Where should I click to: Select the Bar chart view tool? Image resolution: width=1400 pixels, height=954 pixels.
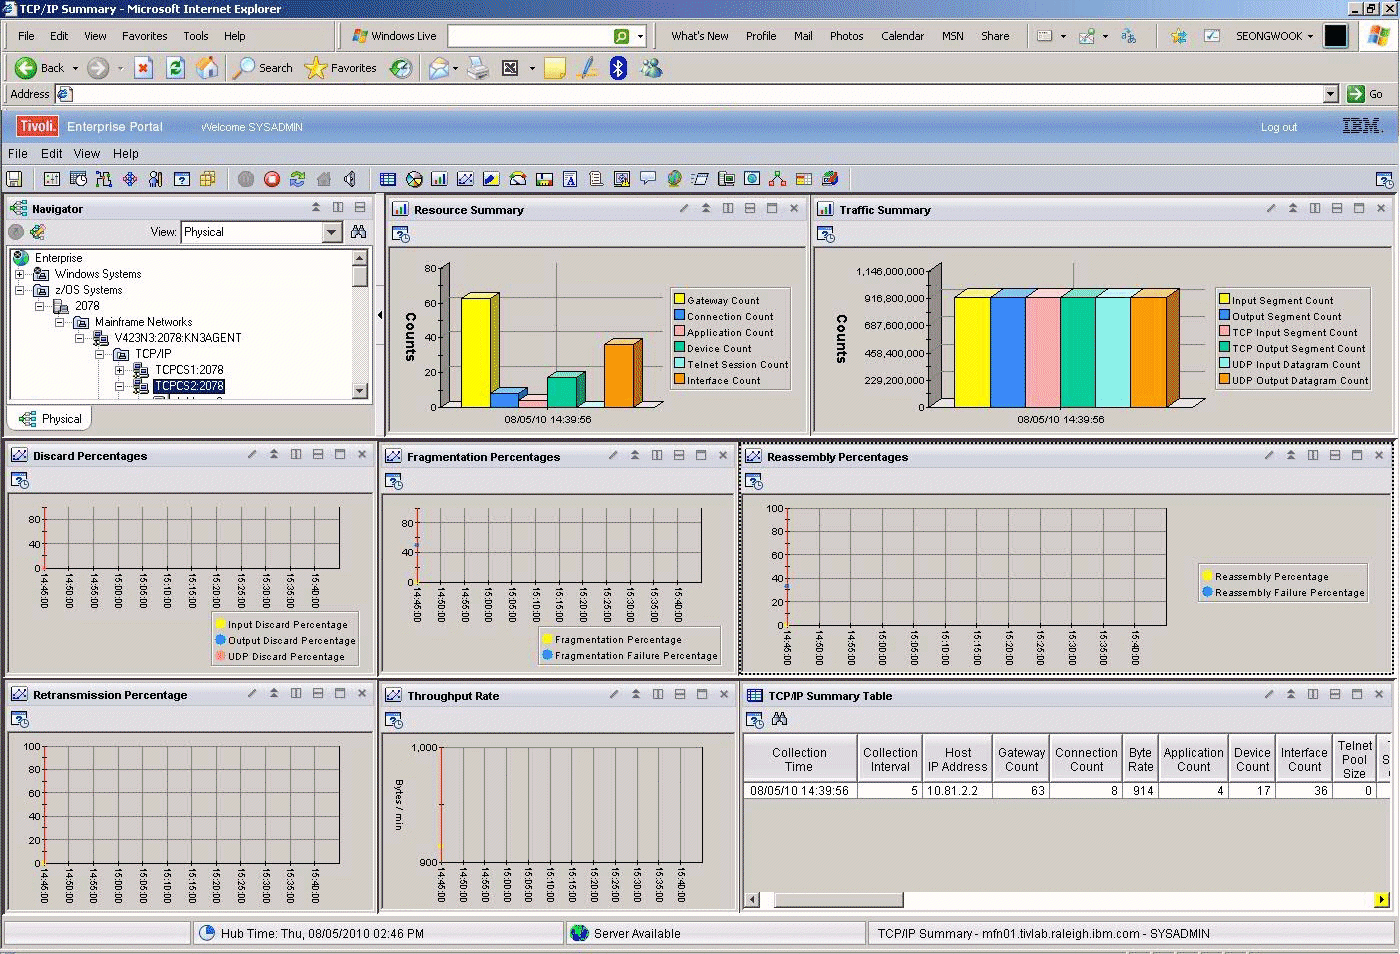tap(440, 179)
